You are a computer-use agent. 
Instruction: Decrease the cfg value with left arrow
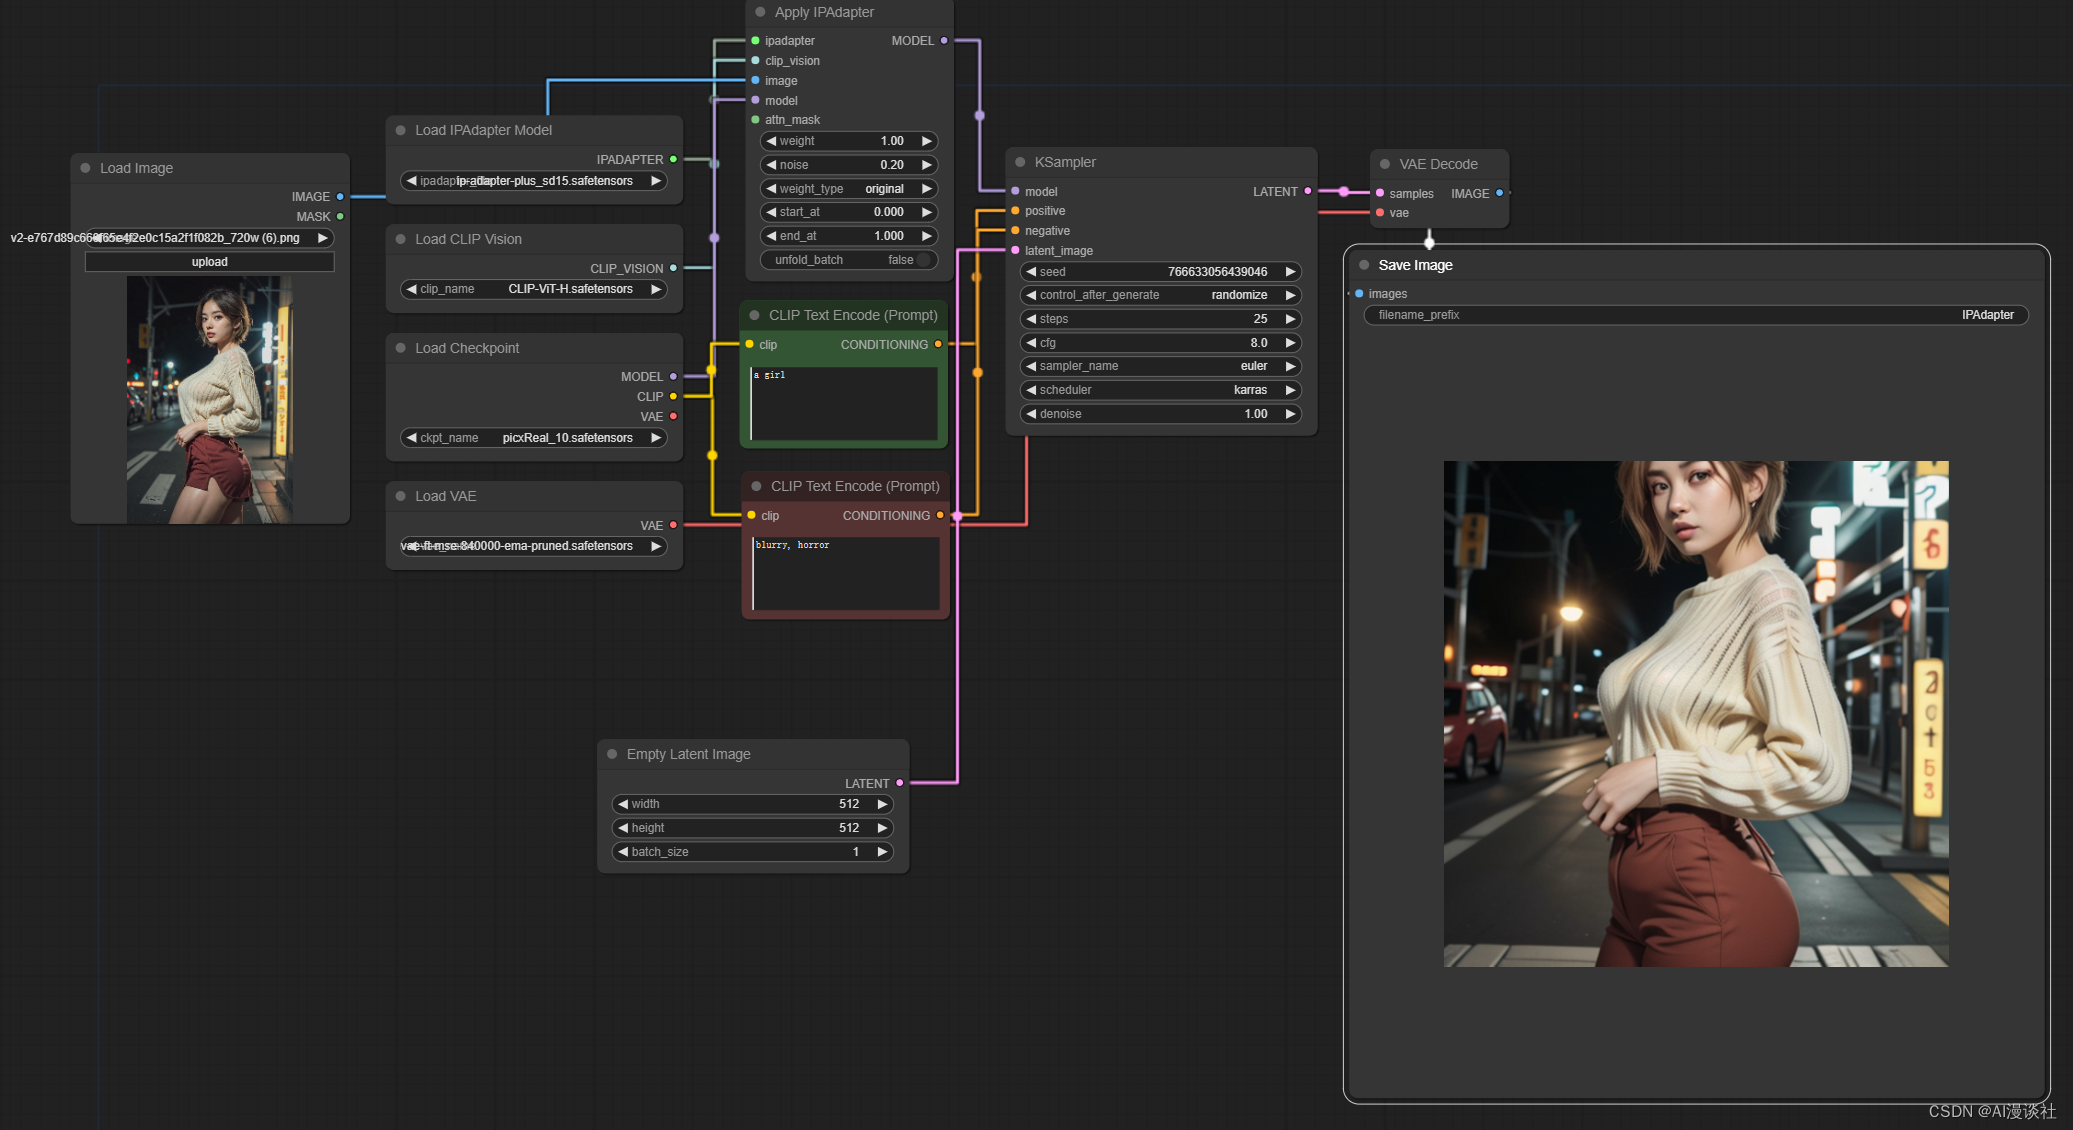(1031, 343)
